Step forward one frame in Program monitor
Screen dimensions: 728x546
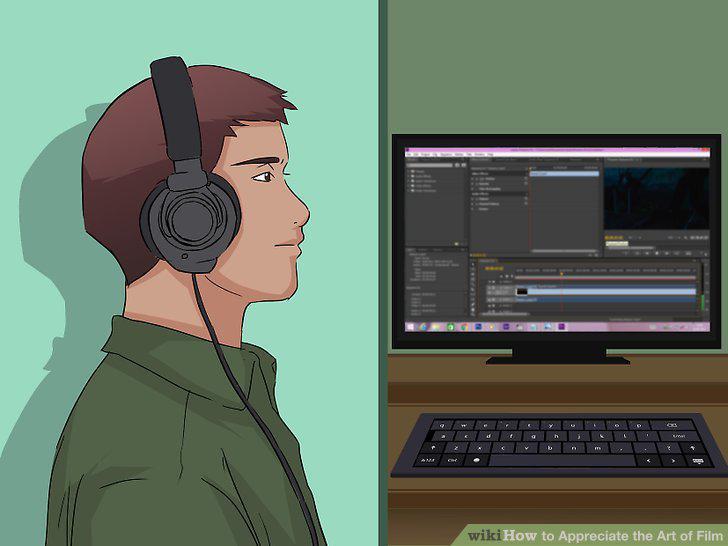coord(667,253)
